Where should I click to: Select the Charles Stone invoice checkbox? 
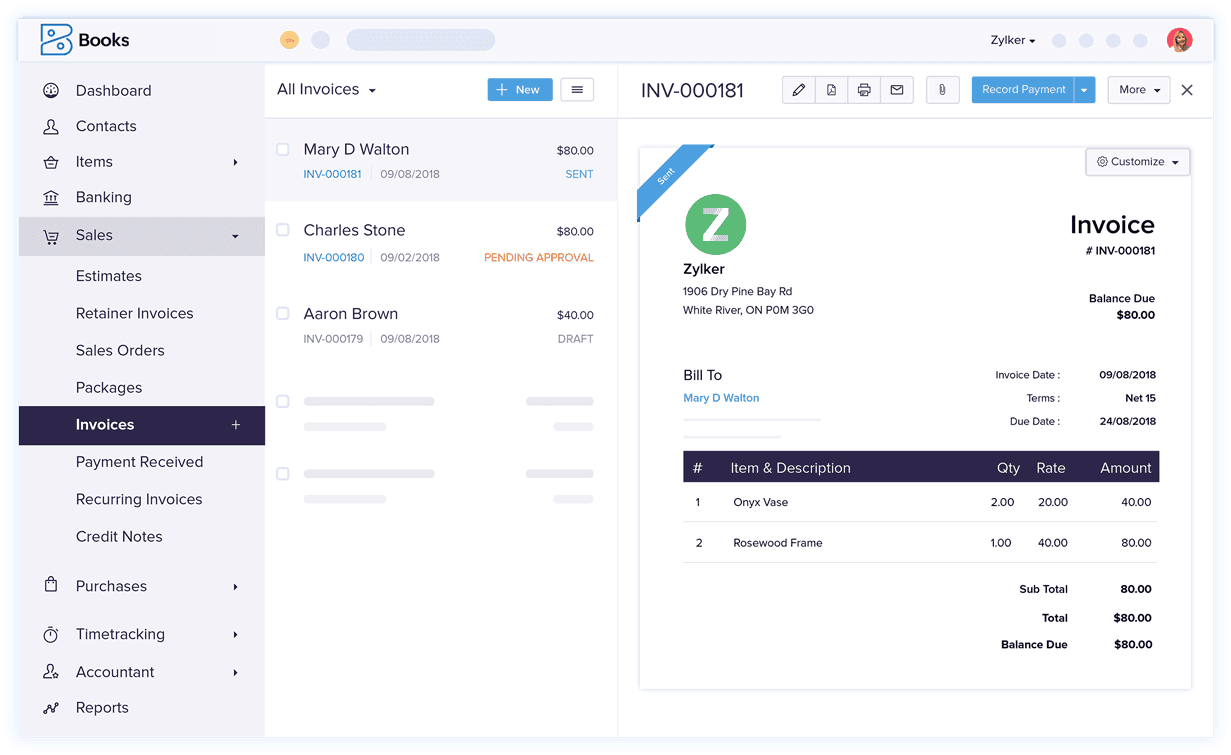pos(283,229)
